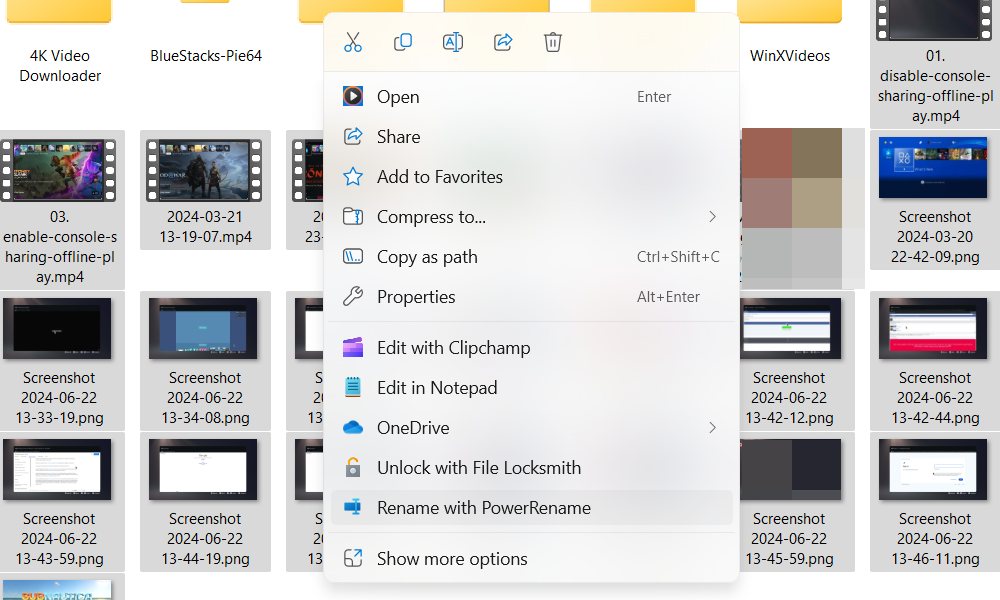Click the Notepad icon
The image size is (1000, 600).
click(x=353, y=388)
